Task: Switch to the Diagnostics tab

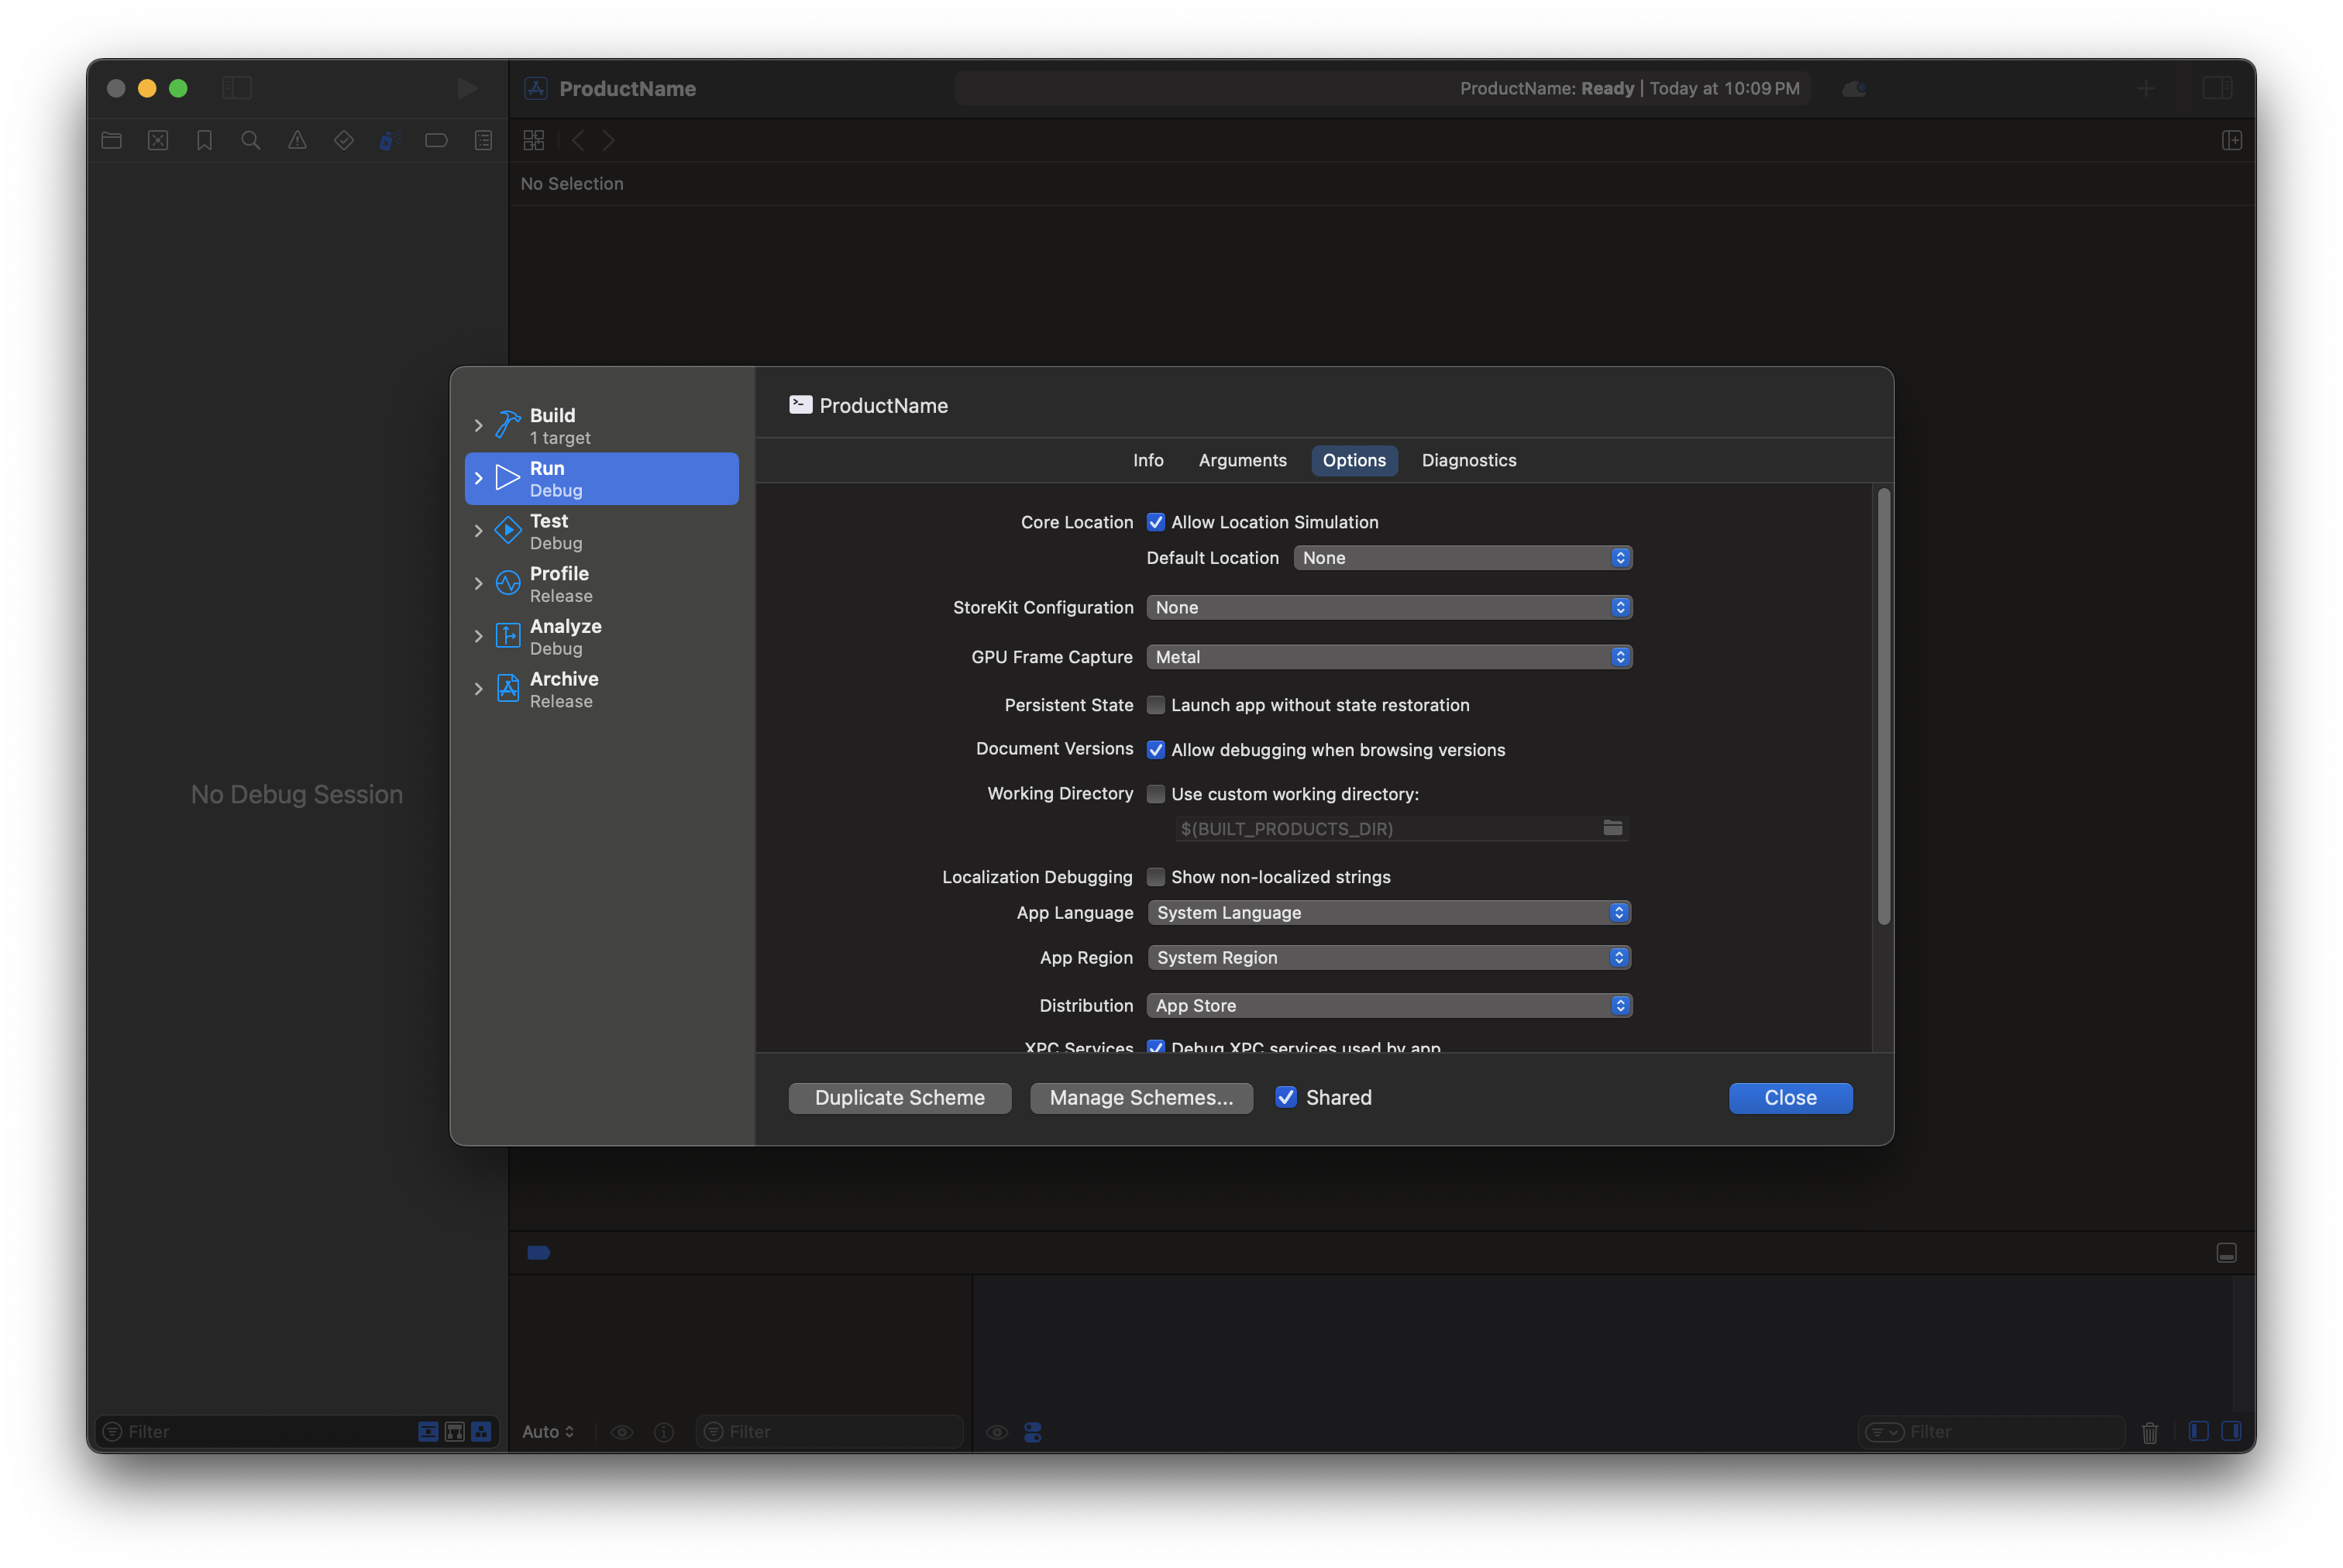Action: click(1468, 460)
